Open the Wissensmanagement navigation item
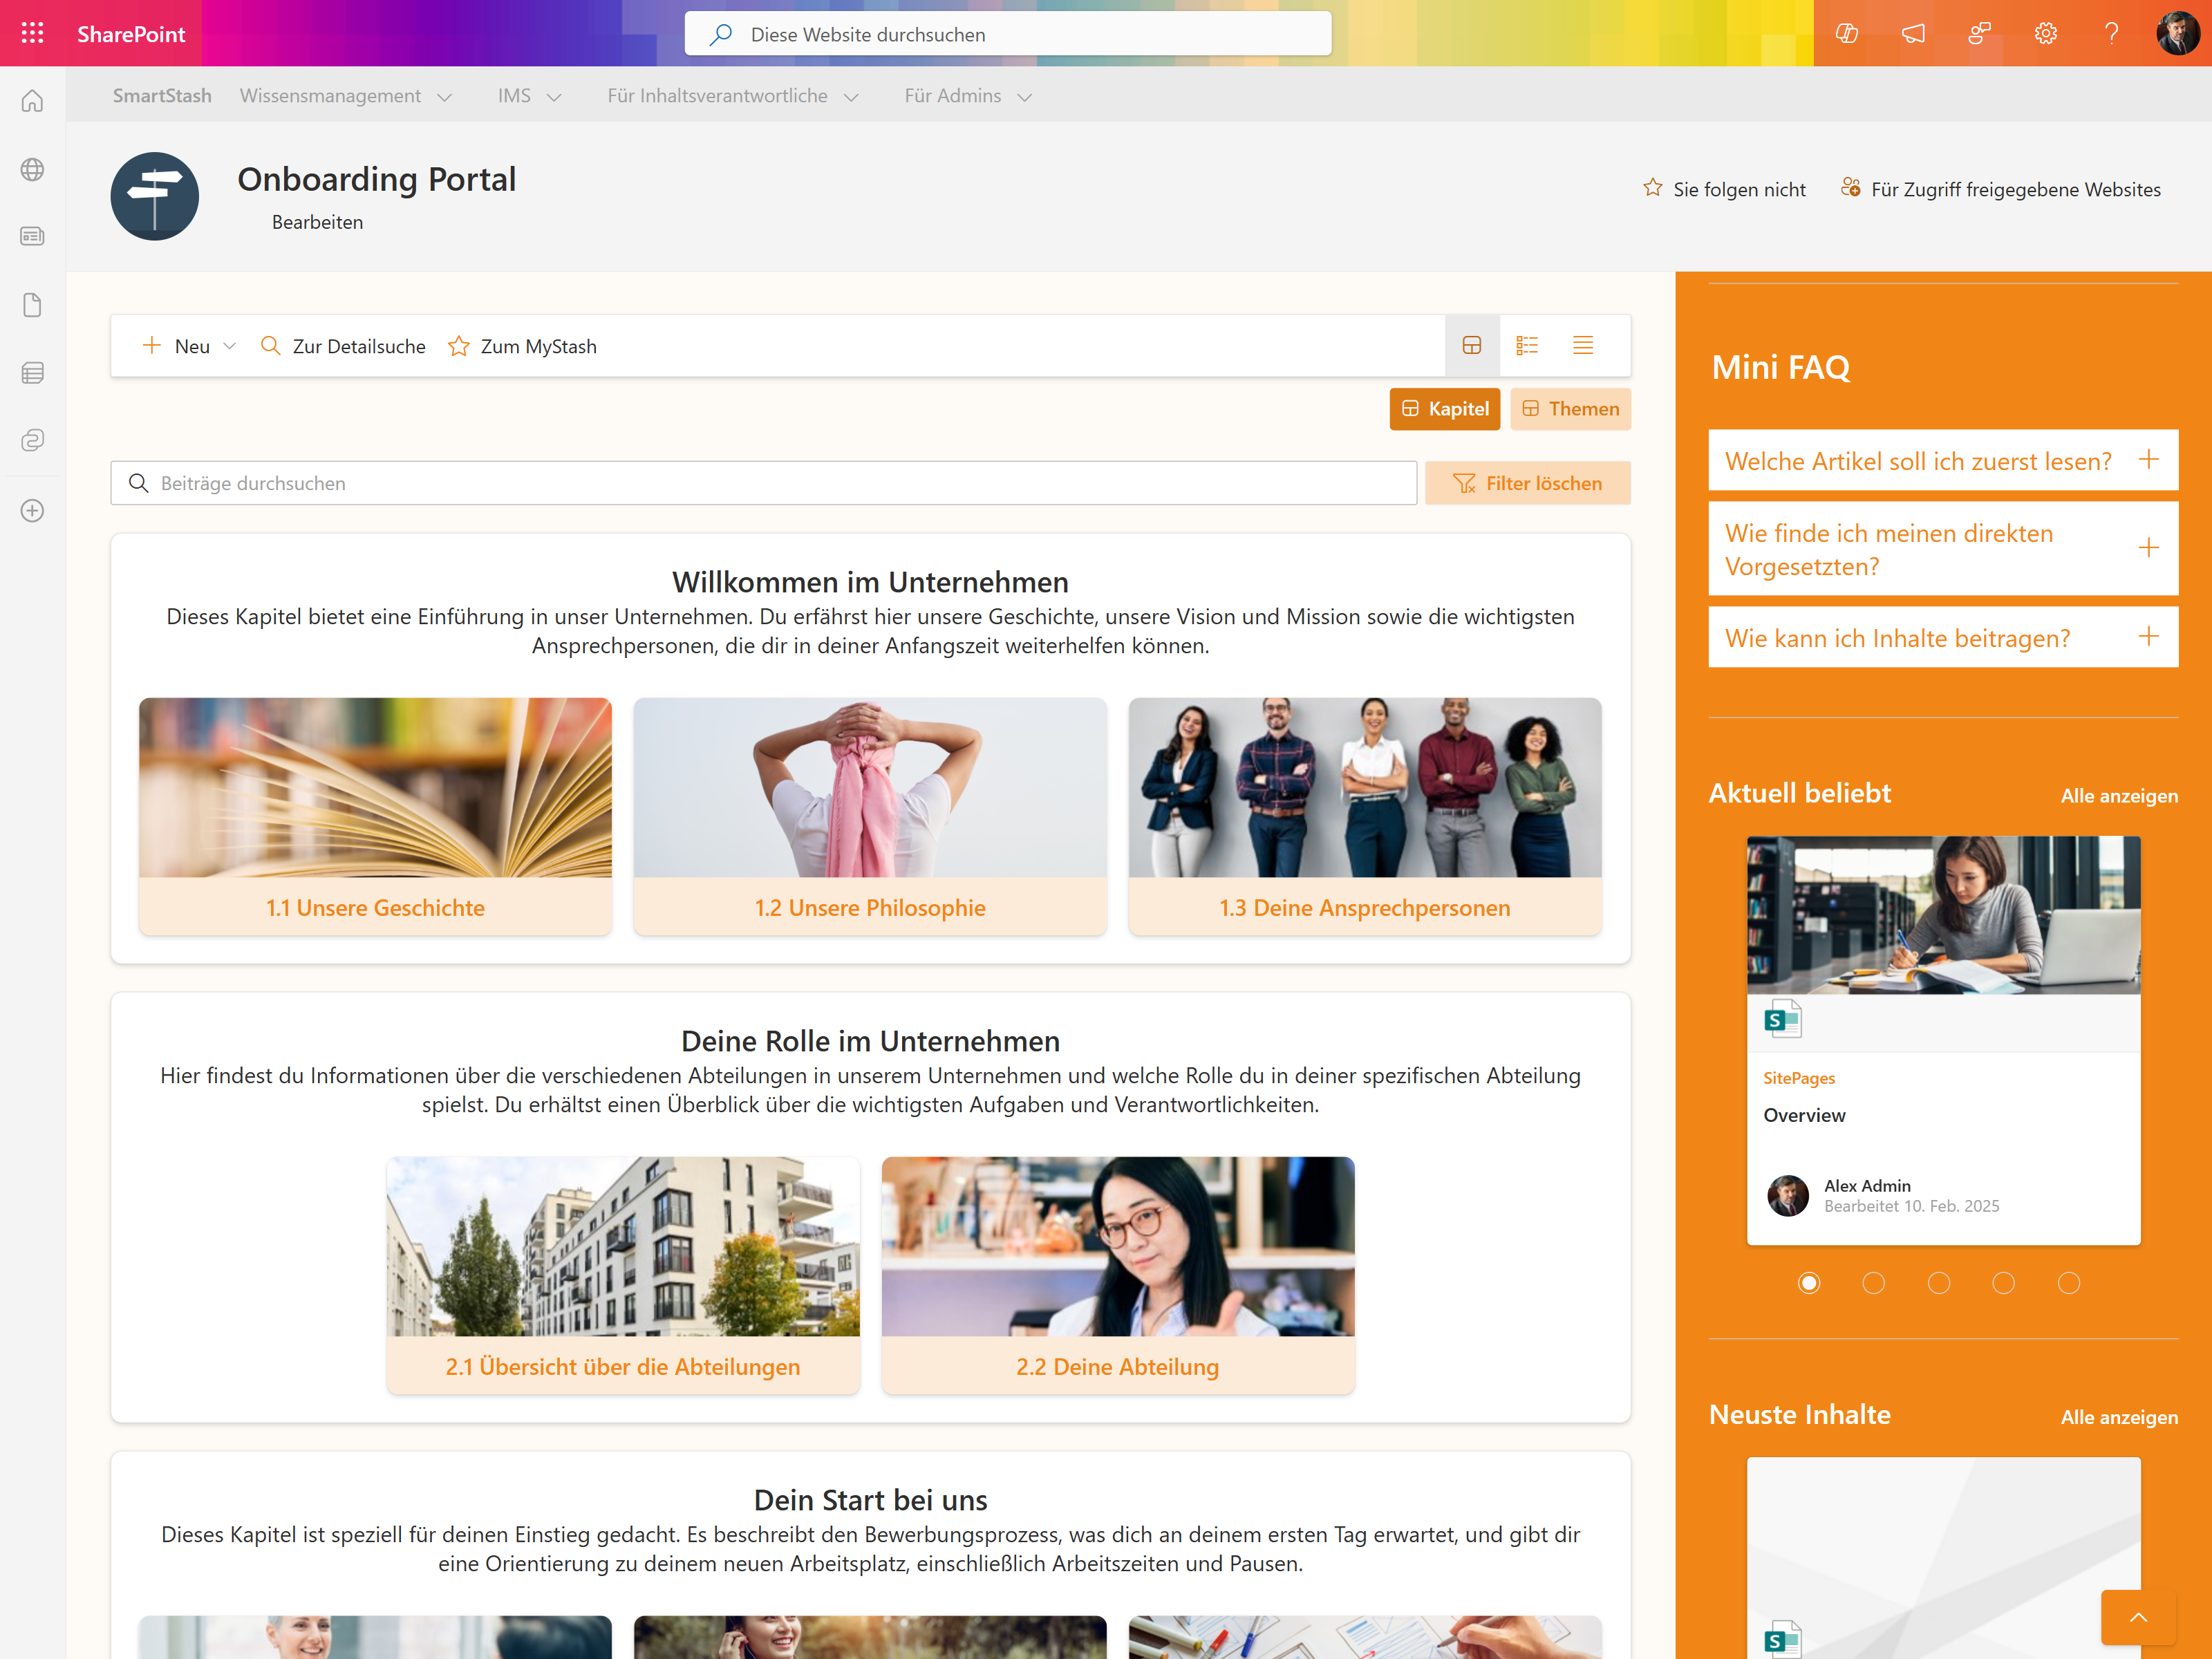Image resolution: width=2212 pixels, height=1659 pixels. pyautogui.click(x=330, y=95)
